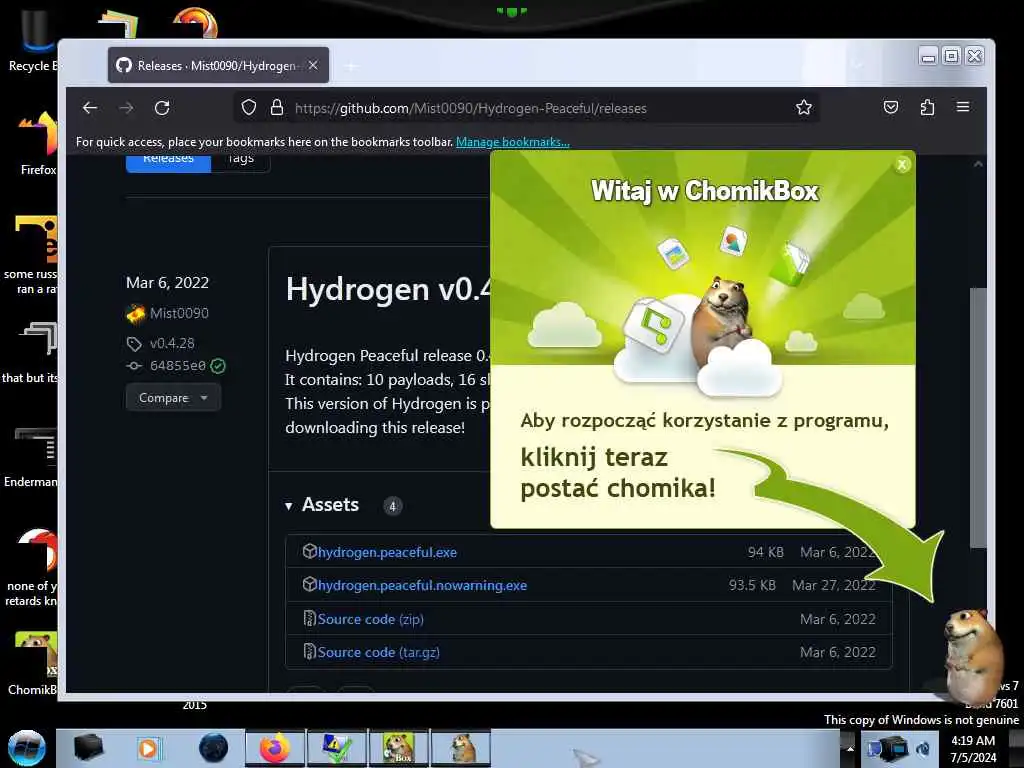This screenshot has height=768, width=1024.
Task: Open the Manage bookmarks link
Action: click(513, 142)
